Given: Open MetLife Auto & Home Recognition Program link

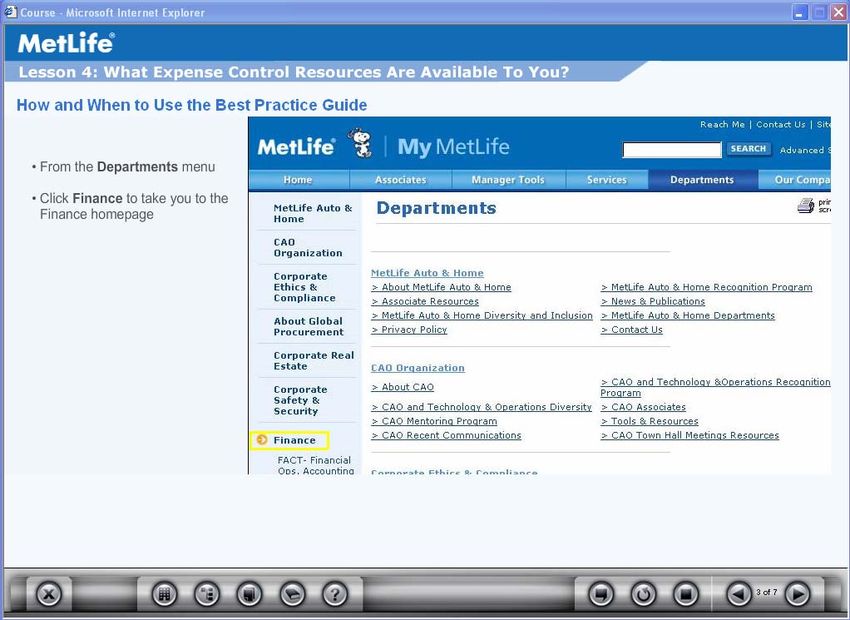Looking at the screenshot, I should pos(706,287).
